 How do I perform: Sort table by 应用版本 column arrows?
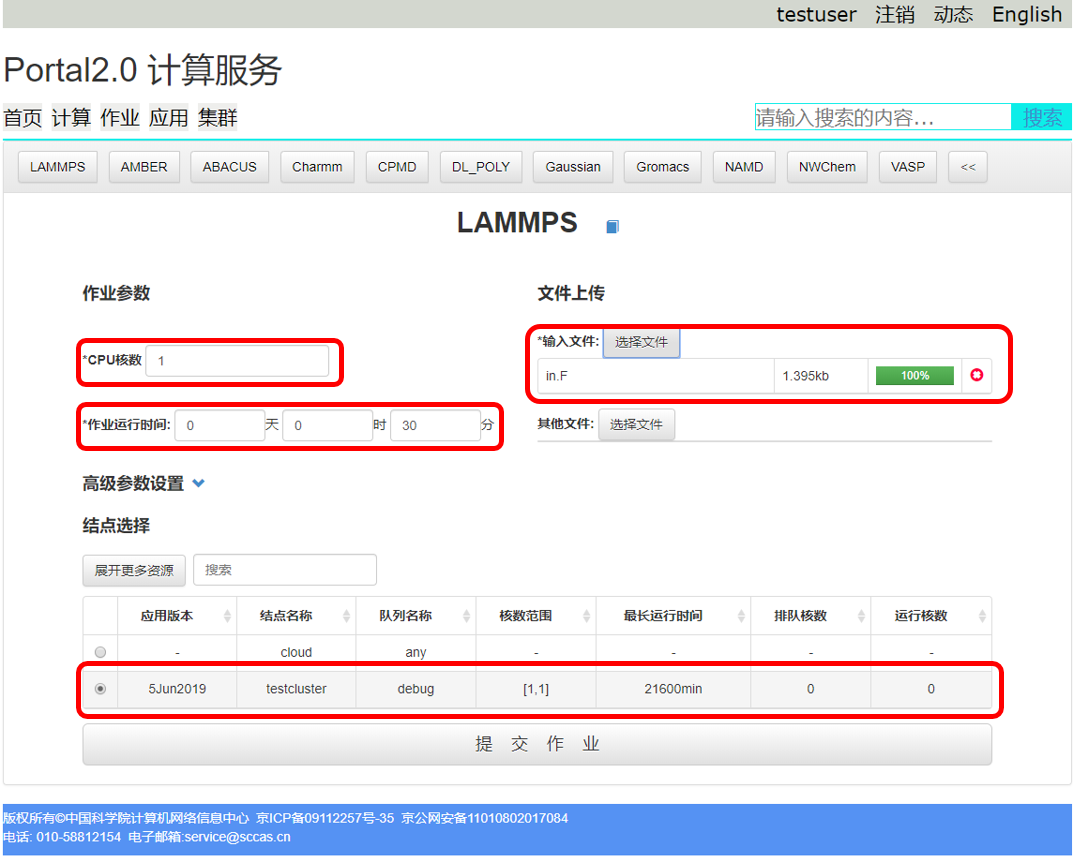[227, 616]
